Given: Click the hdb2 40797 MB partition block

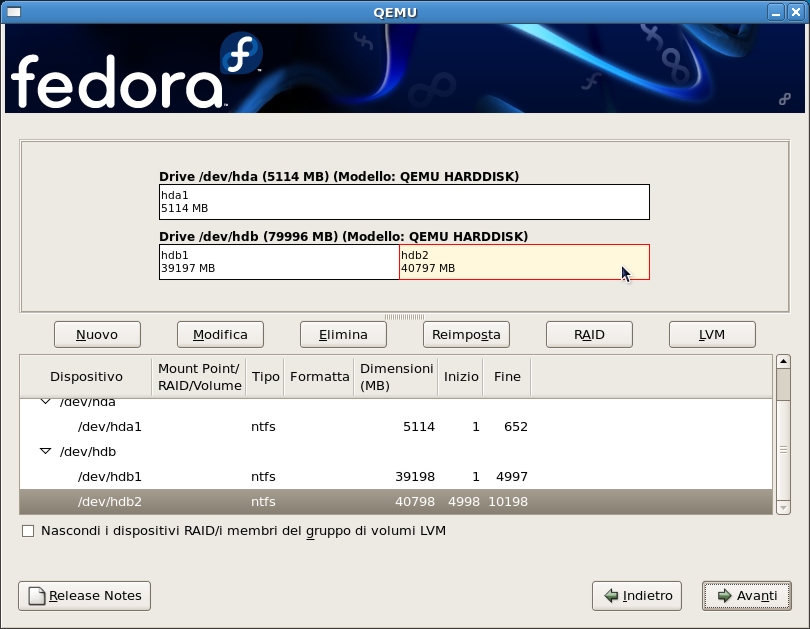Looking at the screenshot, I should pyautogui.click(x=524, y=262).
